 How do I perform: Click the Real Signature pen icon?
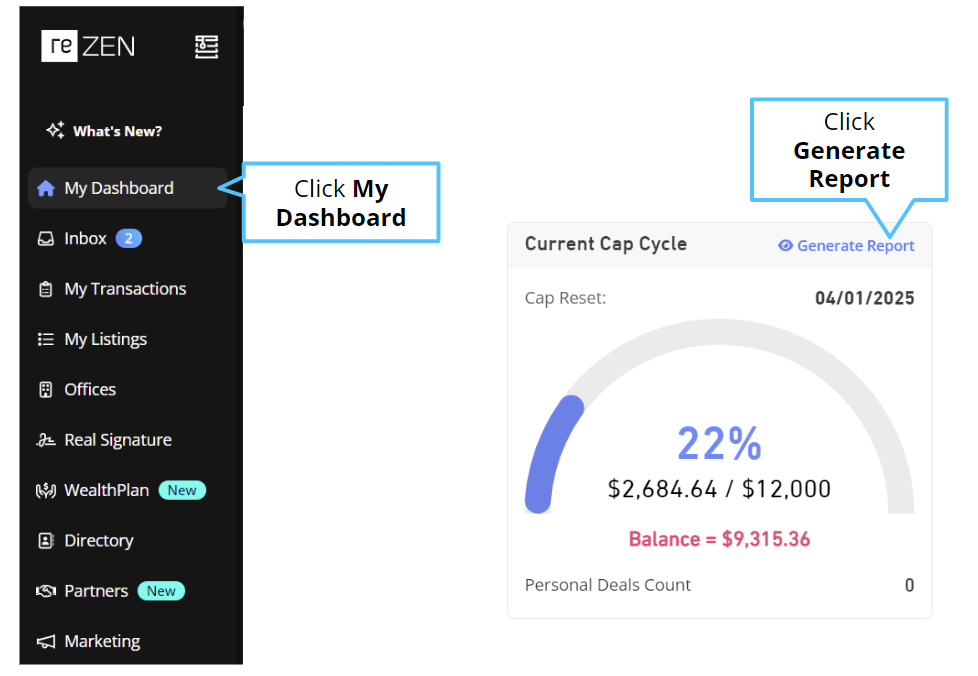tap(46, 440)
